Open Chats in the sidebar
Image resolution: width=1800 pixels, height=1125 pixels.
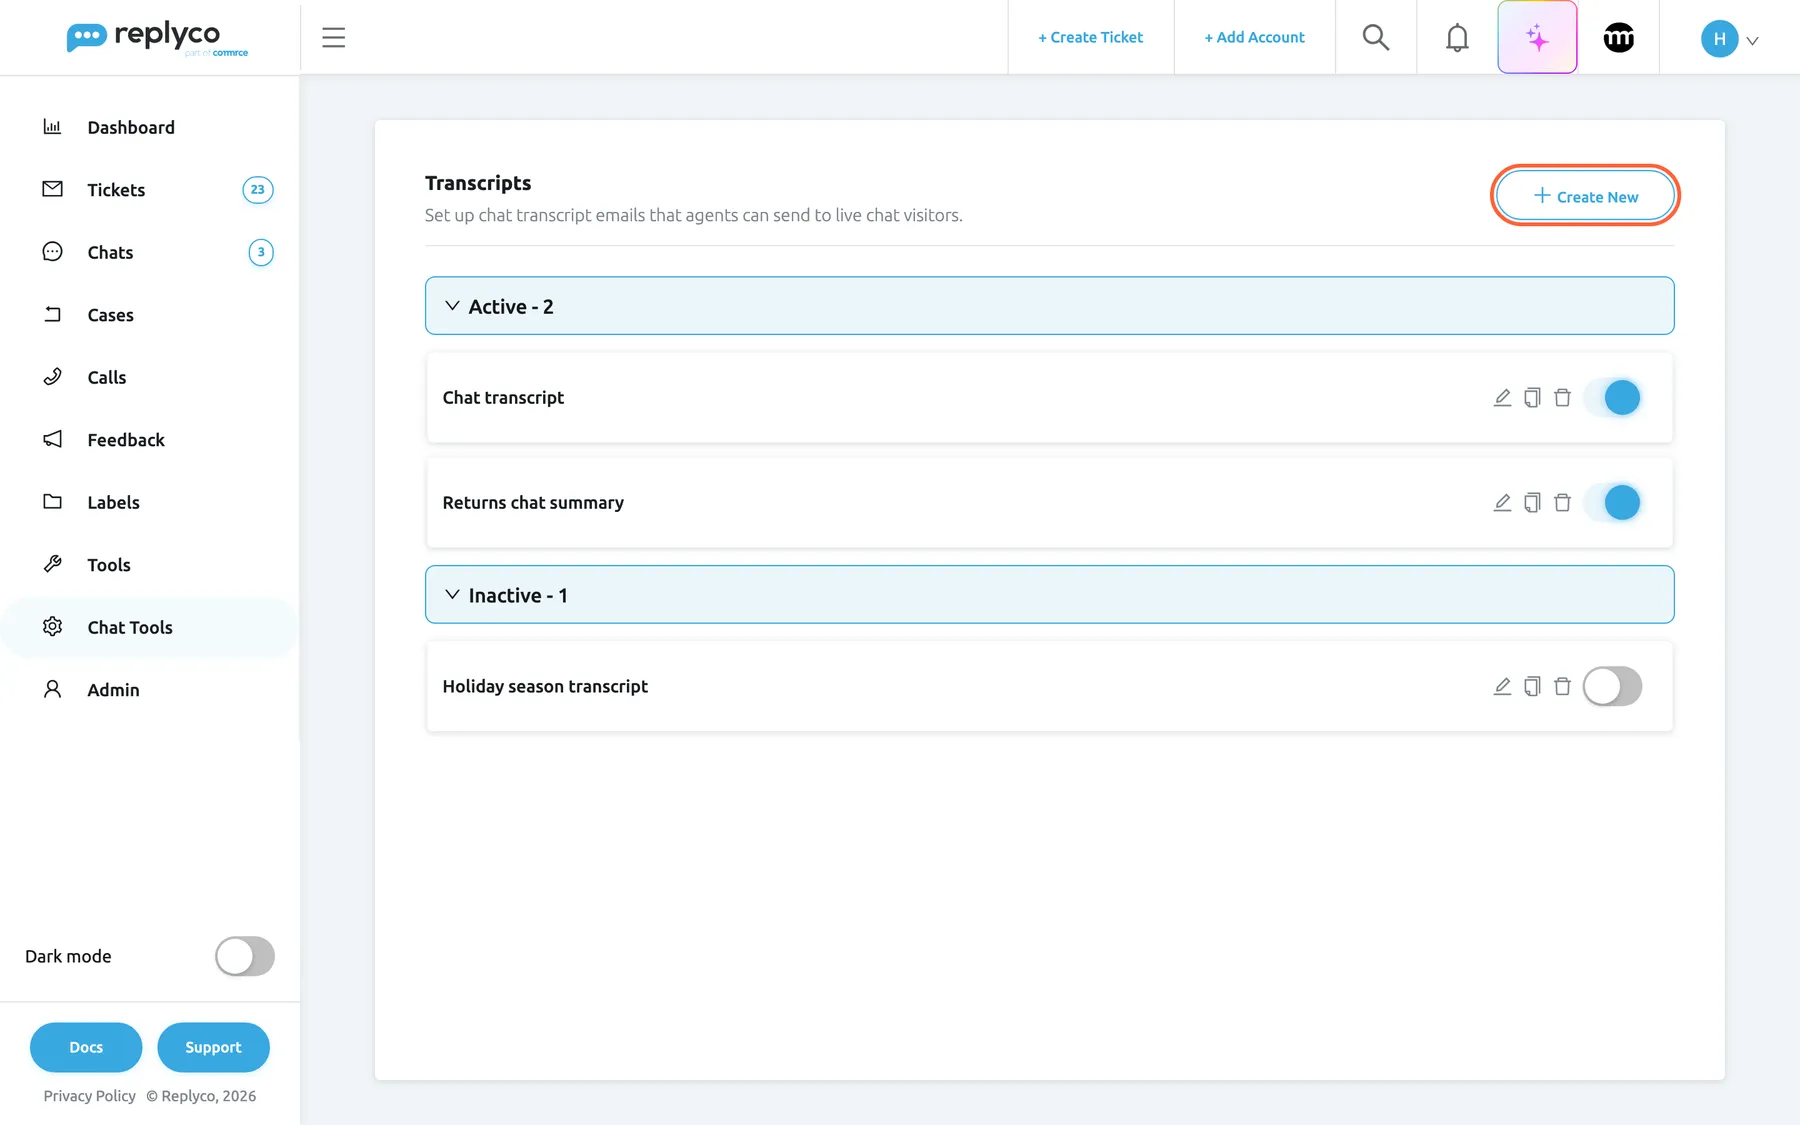(150, 253)
